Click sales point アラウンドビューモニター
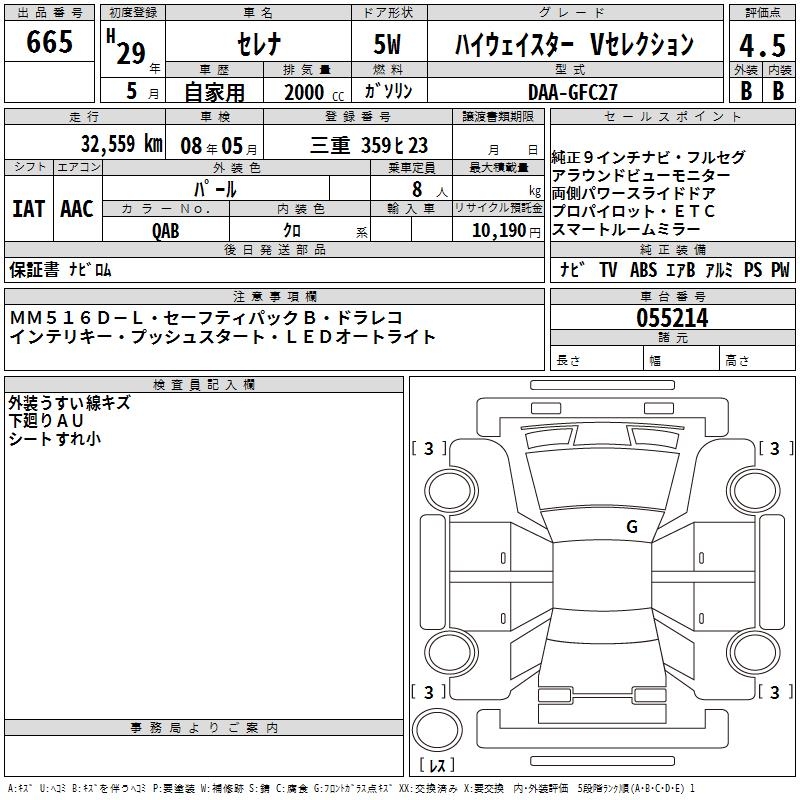Viewport: 800px width, 800px height. pyautogui.click(x=641, y=175)
